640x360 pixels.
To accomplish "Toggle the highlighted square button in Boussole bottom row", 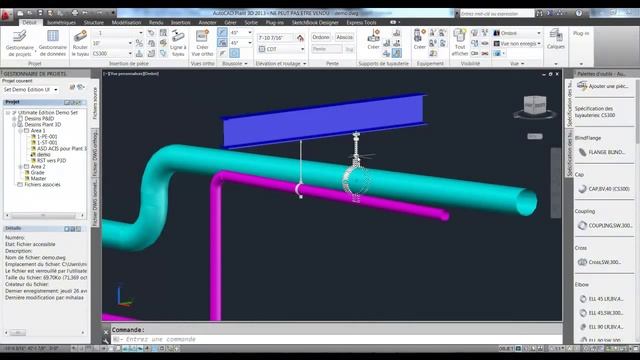I will click(234, 53).
